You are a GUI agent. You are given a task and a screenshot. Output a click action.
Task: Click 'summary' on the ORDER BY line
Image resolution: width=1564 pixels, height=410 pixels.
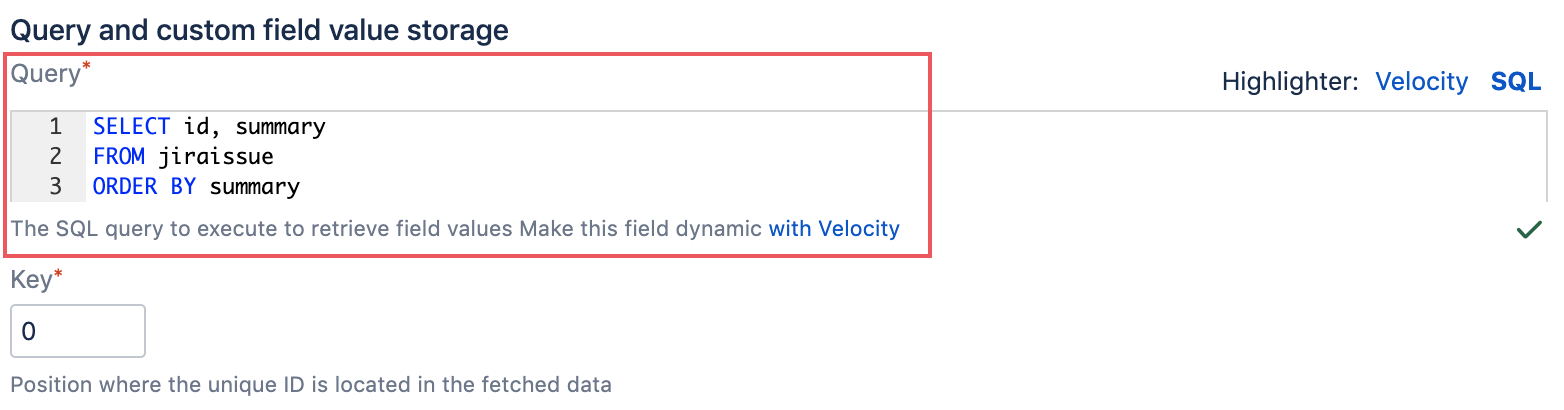[254, 187]
